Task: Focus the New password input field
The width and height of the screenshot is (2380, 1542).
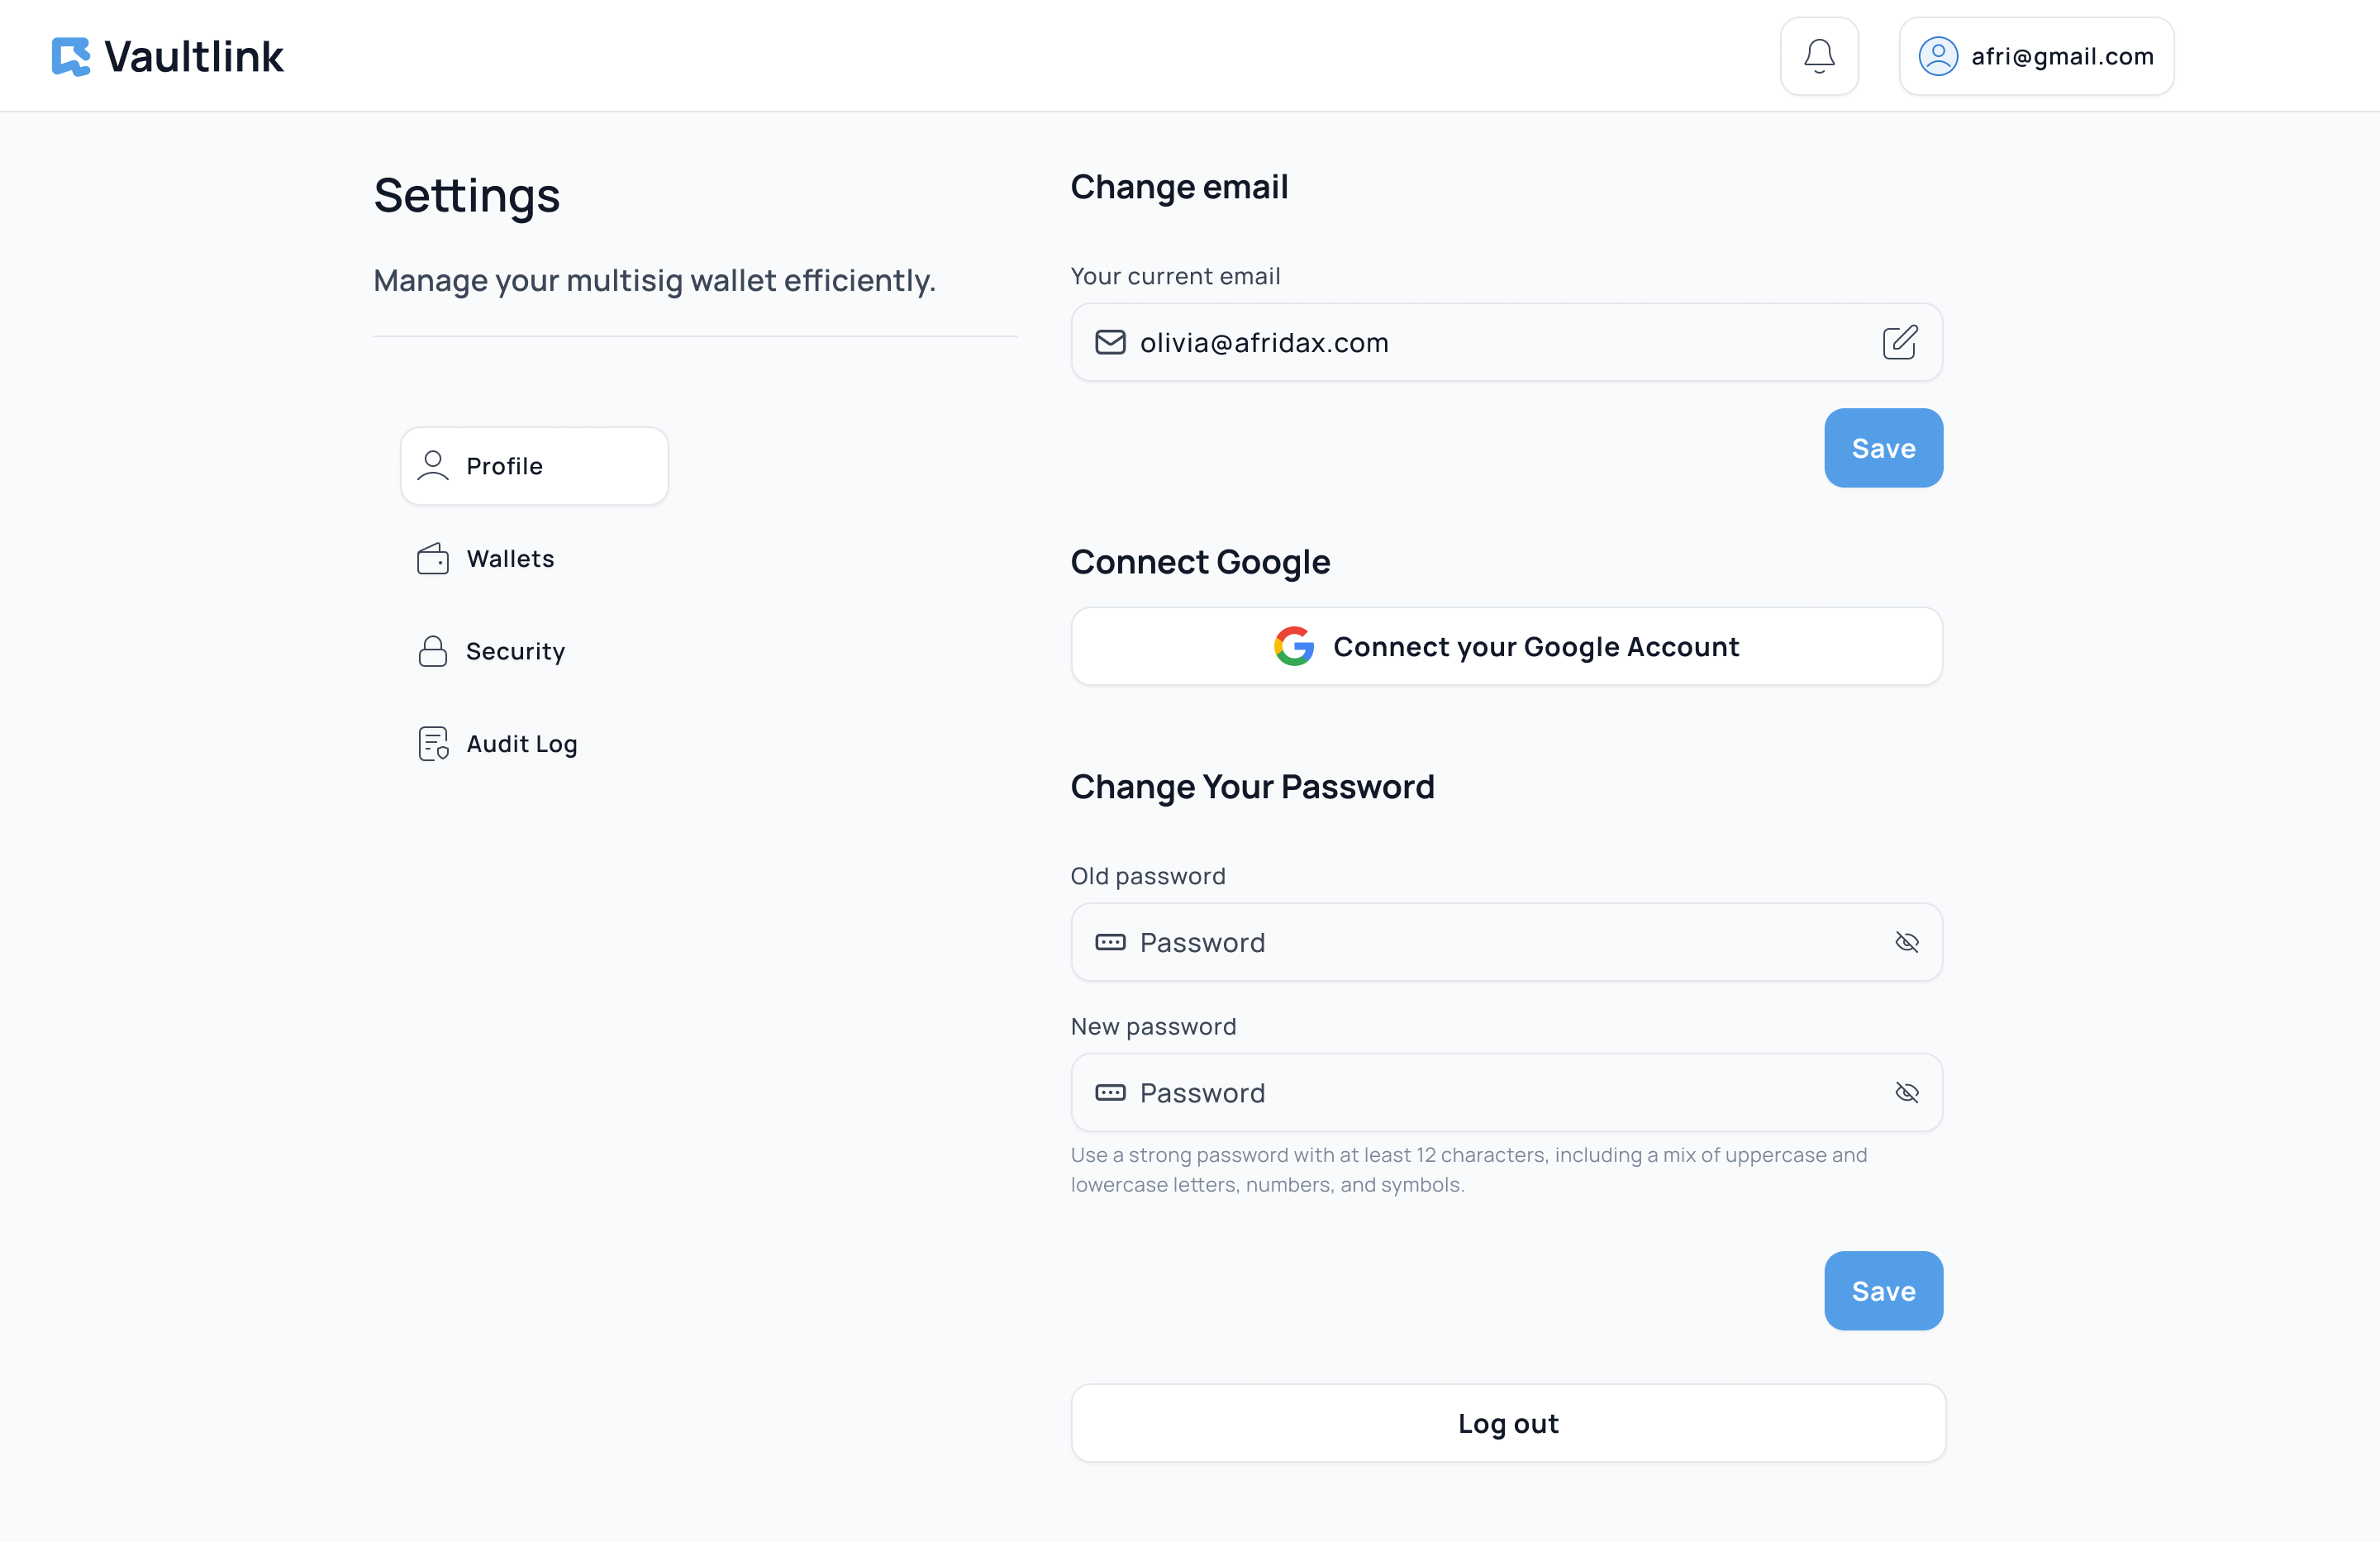Action: pos(1506,1092)
